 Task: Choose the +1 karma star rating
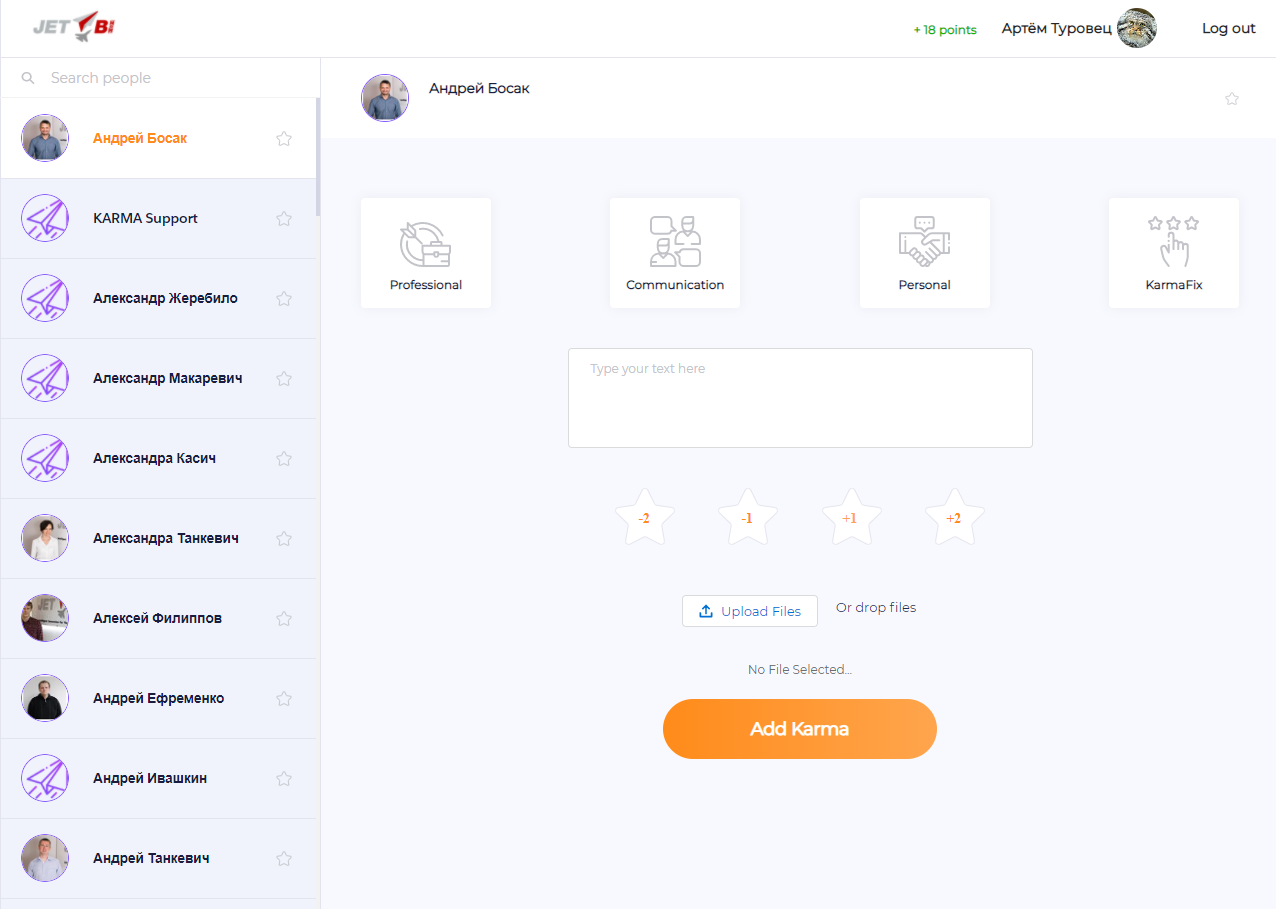pyautogui.click(x=851, y=518)
